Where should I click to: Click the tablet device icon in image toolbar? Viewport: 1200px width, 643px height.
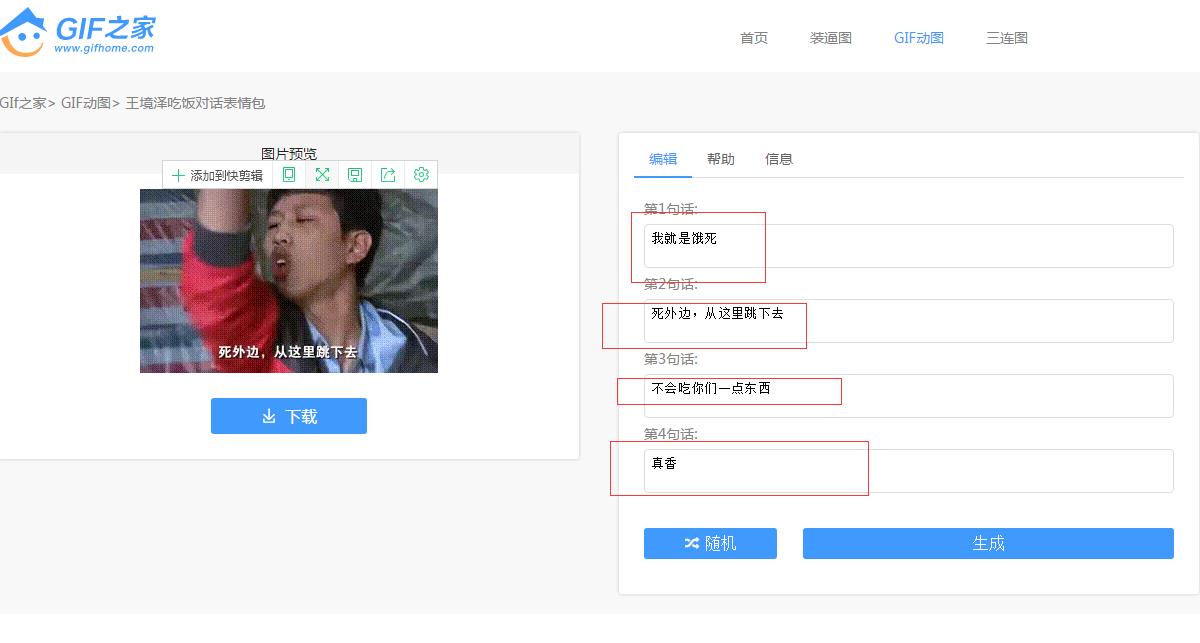(289, 175)
